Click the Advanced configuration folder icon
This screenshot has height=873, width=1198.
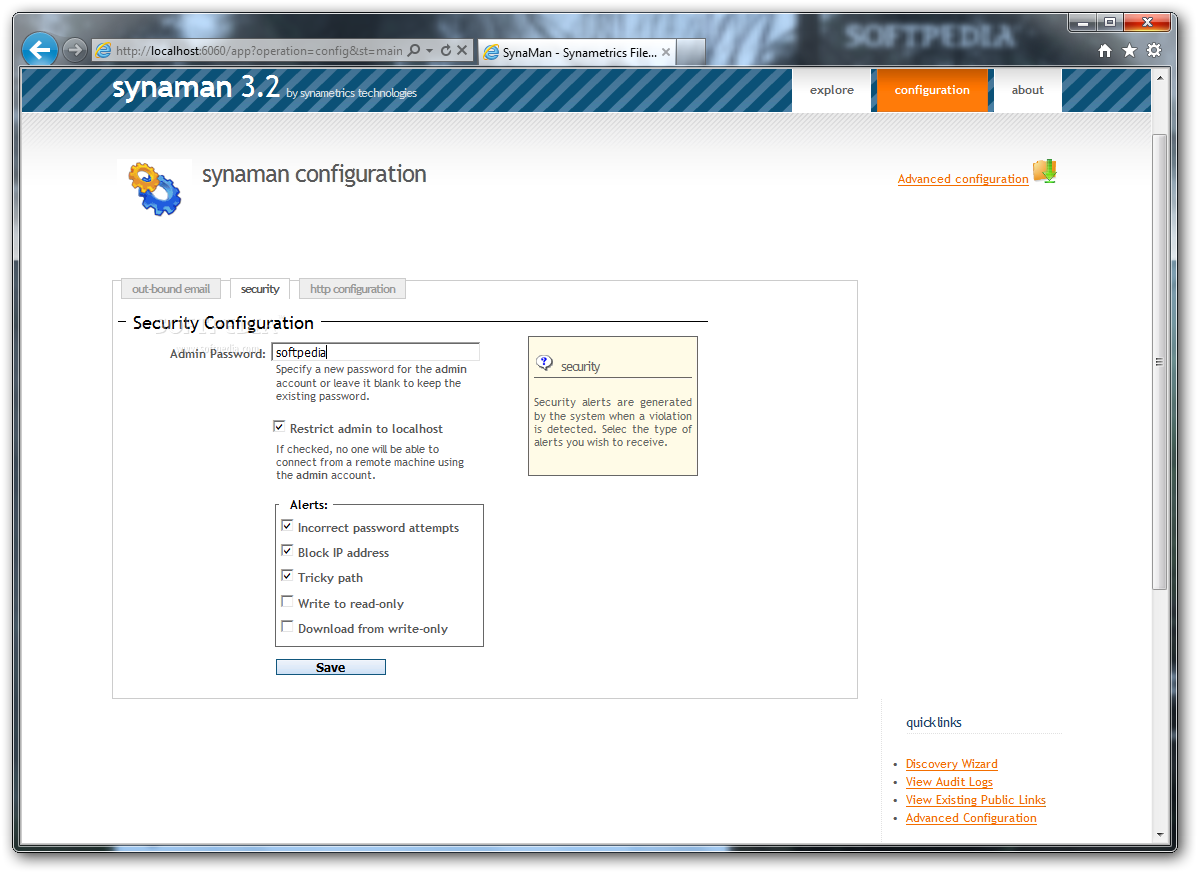(1044, 171)
